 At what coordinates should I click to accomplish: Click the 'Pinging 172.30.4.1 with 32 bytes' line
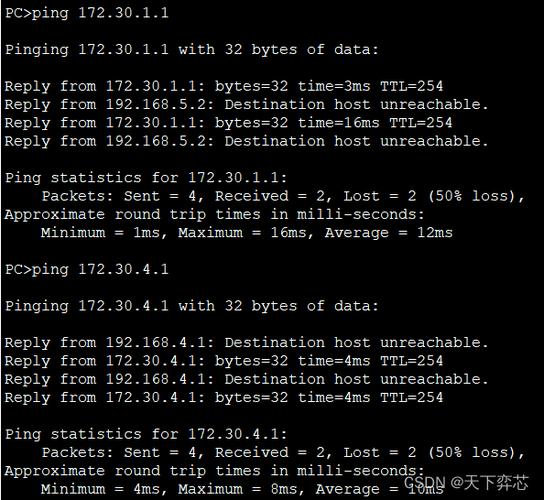tap(192, 306)
